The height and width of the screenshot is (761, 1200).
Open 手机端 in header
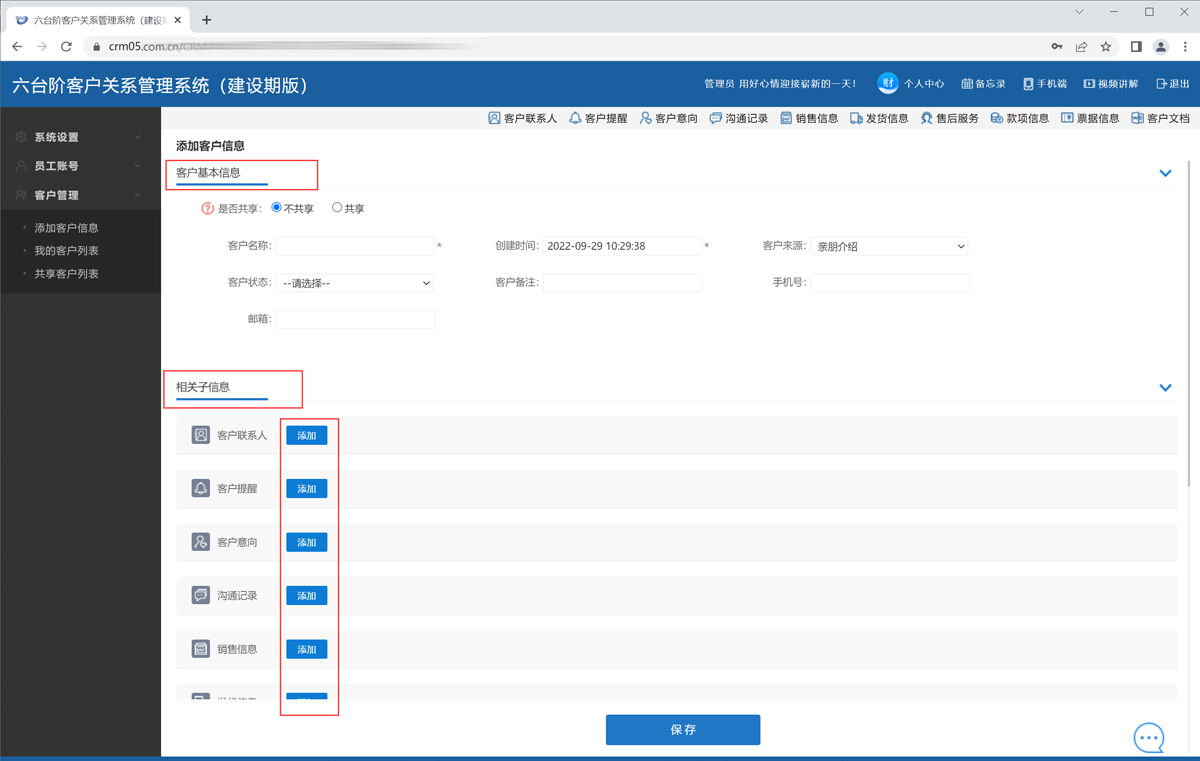click(x=1044, y=84)
